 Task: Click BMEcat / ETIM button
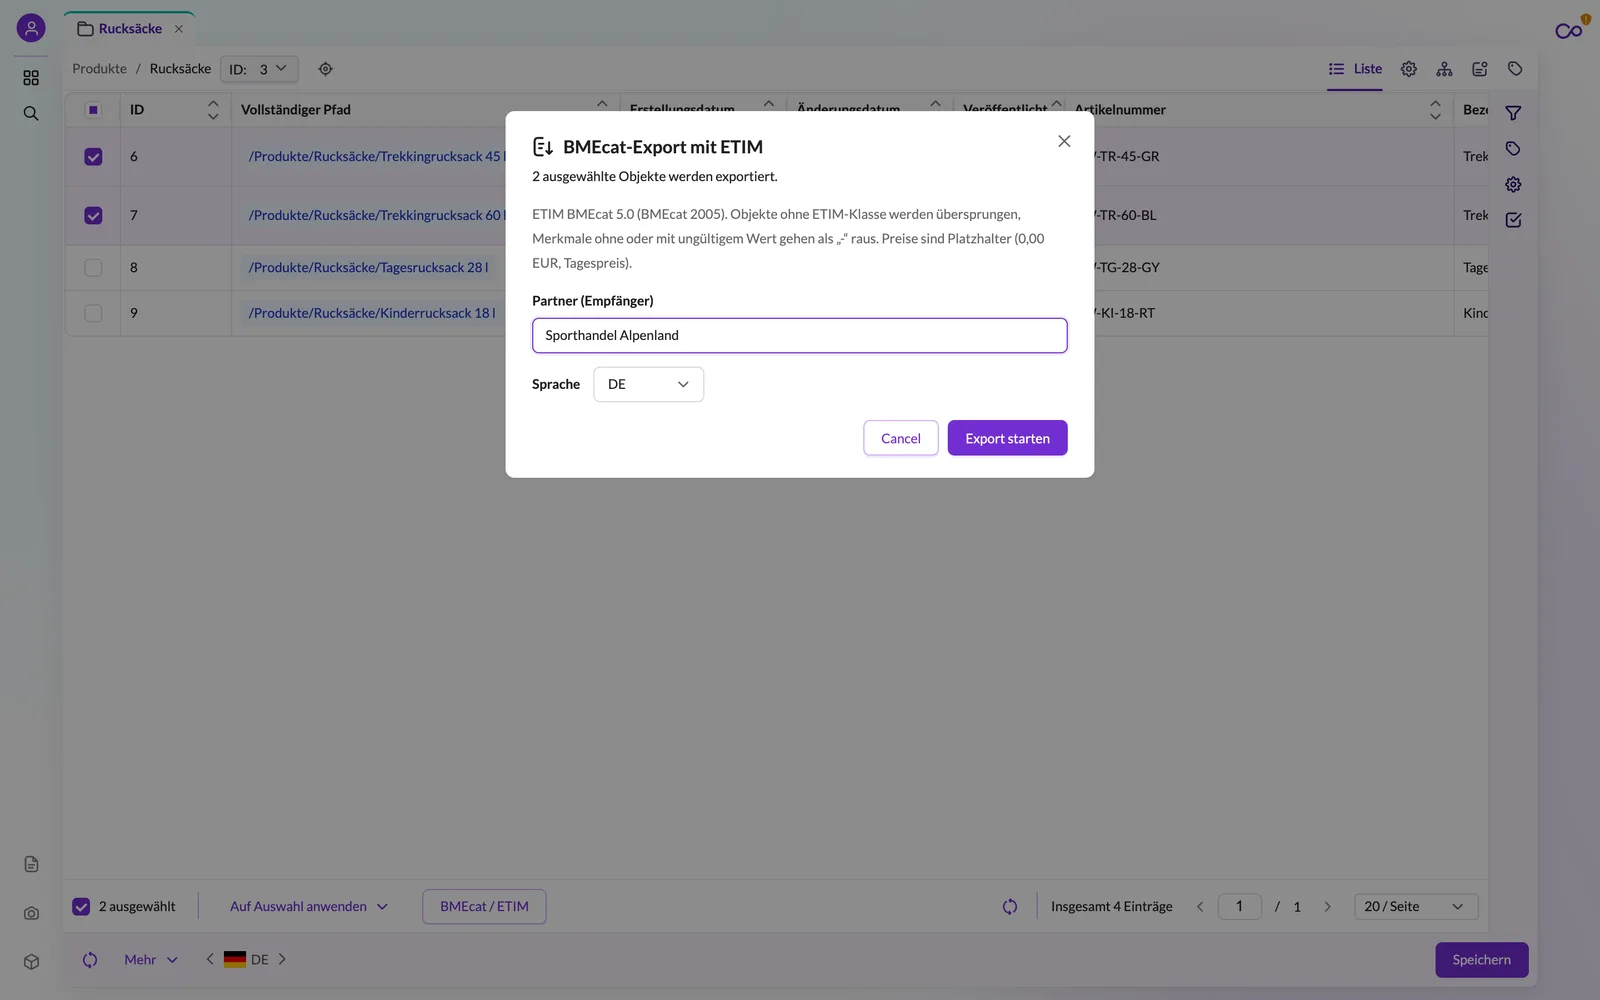pyautogui.click(x=484, y=907)
